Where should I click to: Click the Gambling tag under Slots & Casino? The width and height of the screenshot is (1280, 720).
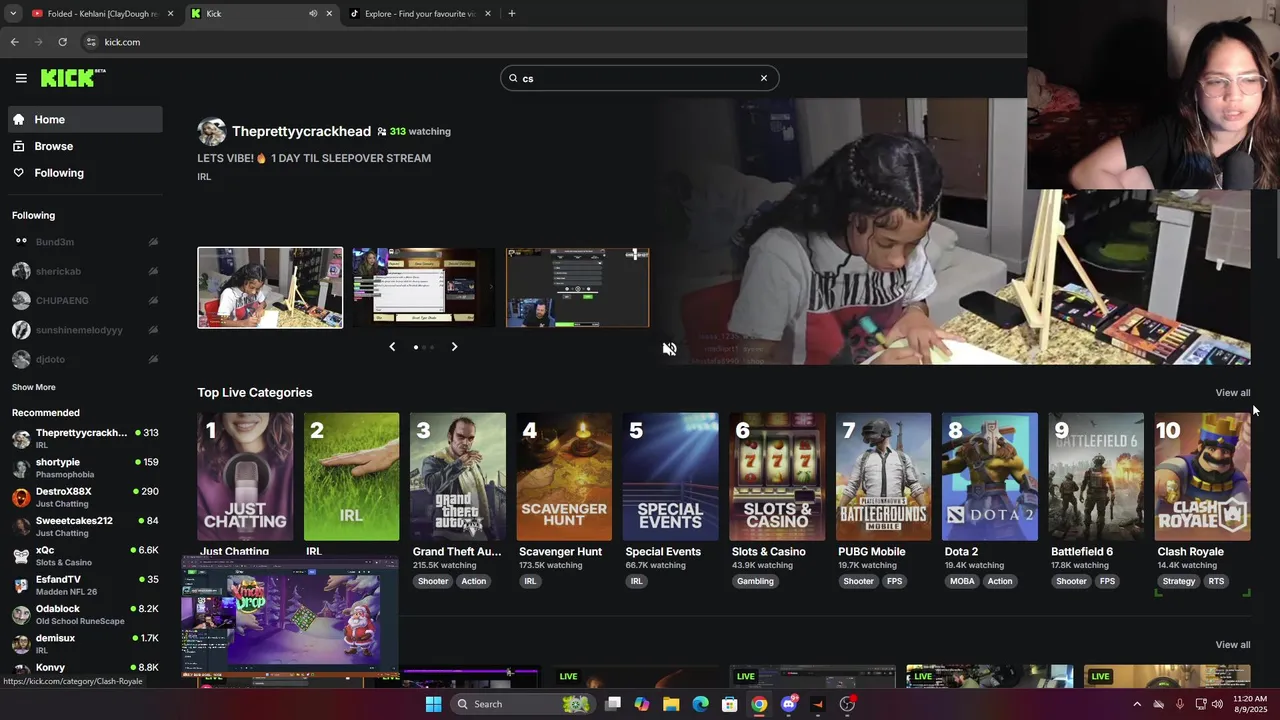pyautogui.click(x=755, y=581)
